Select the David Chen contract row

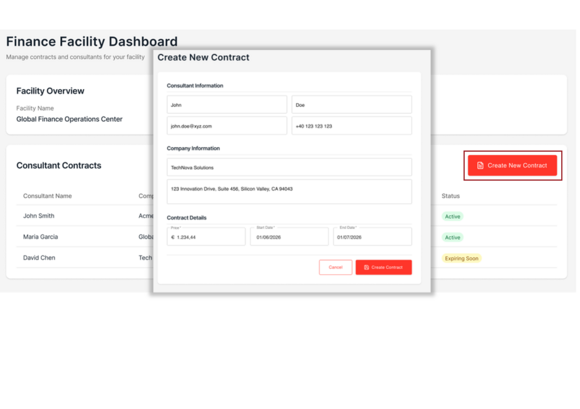pos(286,258)
